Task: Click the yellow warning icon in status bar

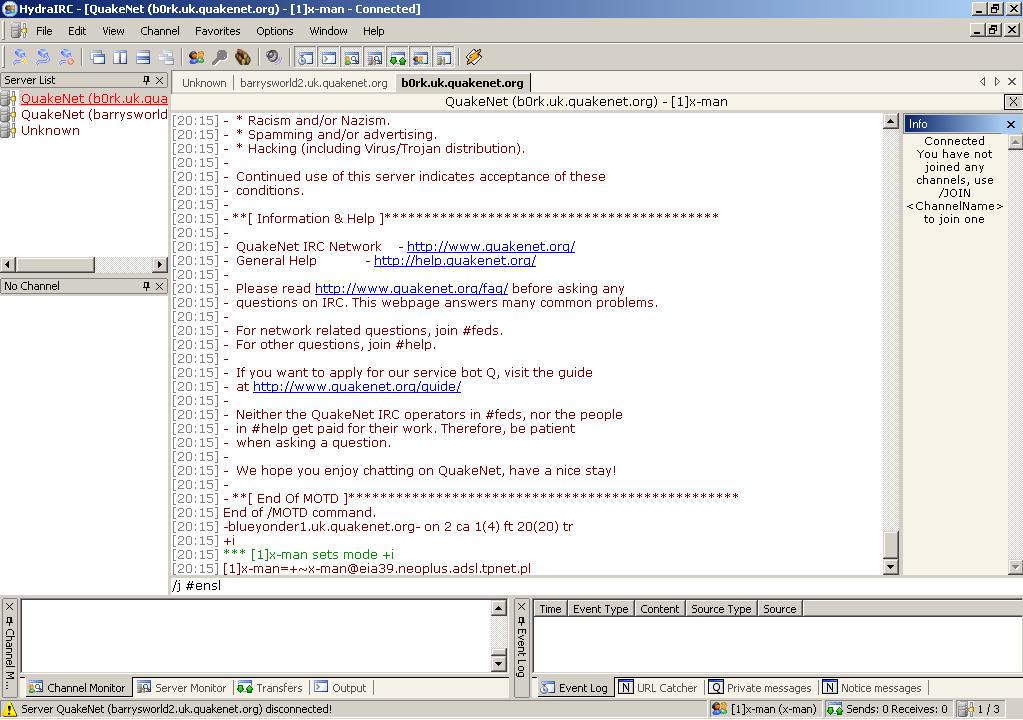Action: pyautogui.click(x=10, y=709)
